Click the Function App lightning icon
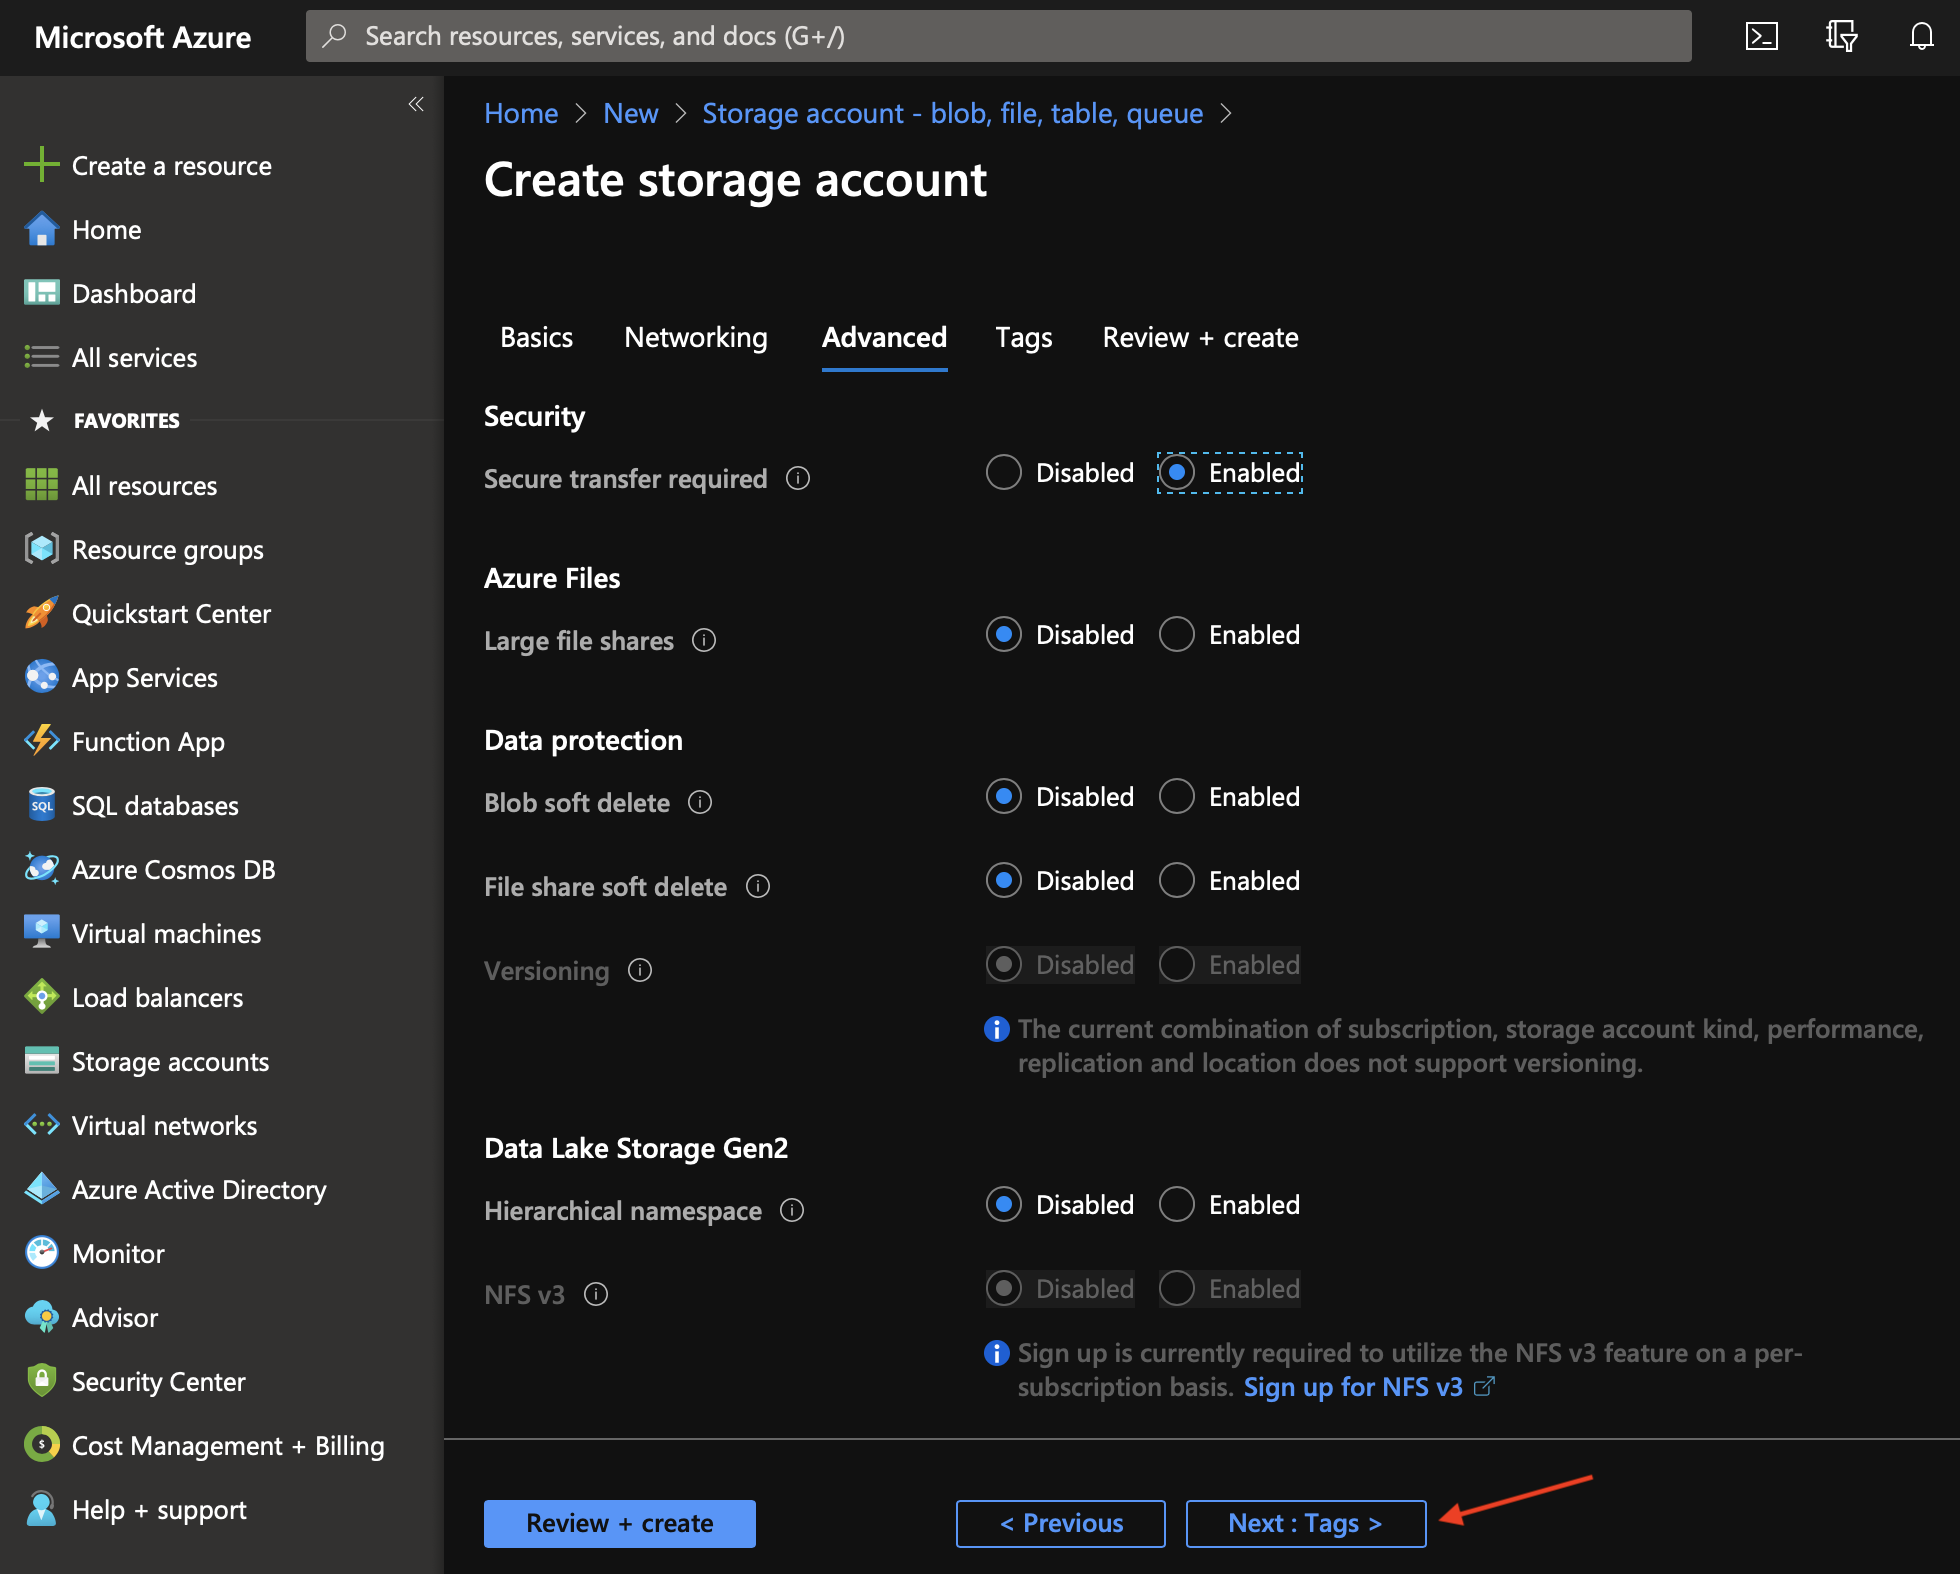Image resolution: width=1960 pixels, height=1574 pixels. (41, 741)
